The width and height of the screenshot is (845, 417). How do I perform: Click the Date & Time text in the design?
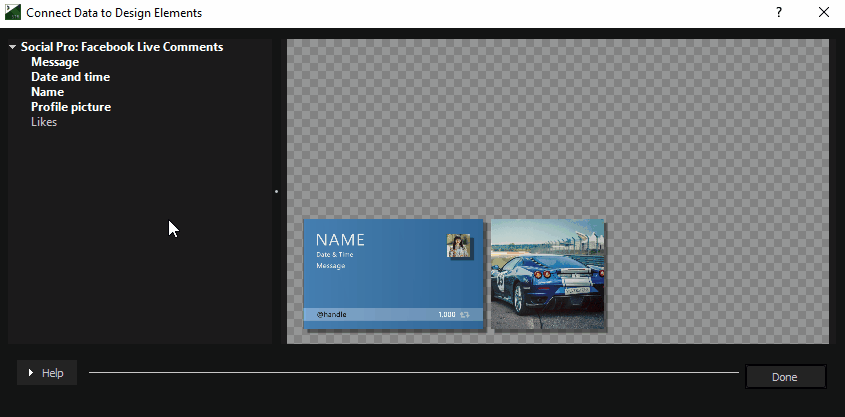click(334, 255)
